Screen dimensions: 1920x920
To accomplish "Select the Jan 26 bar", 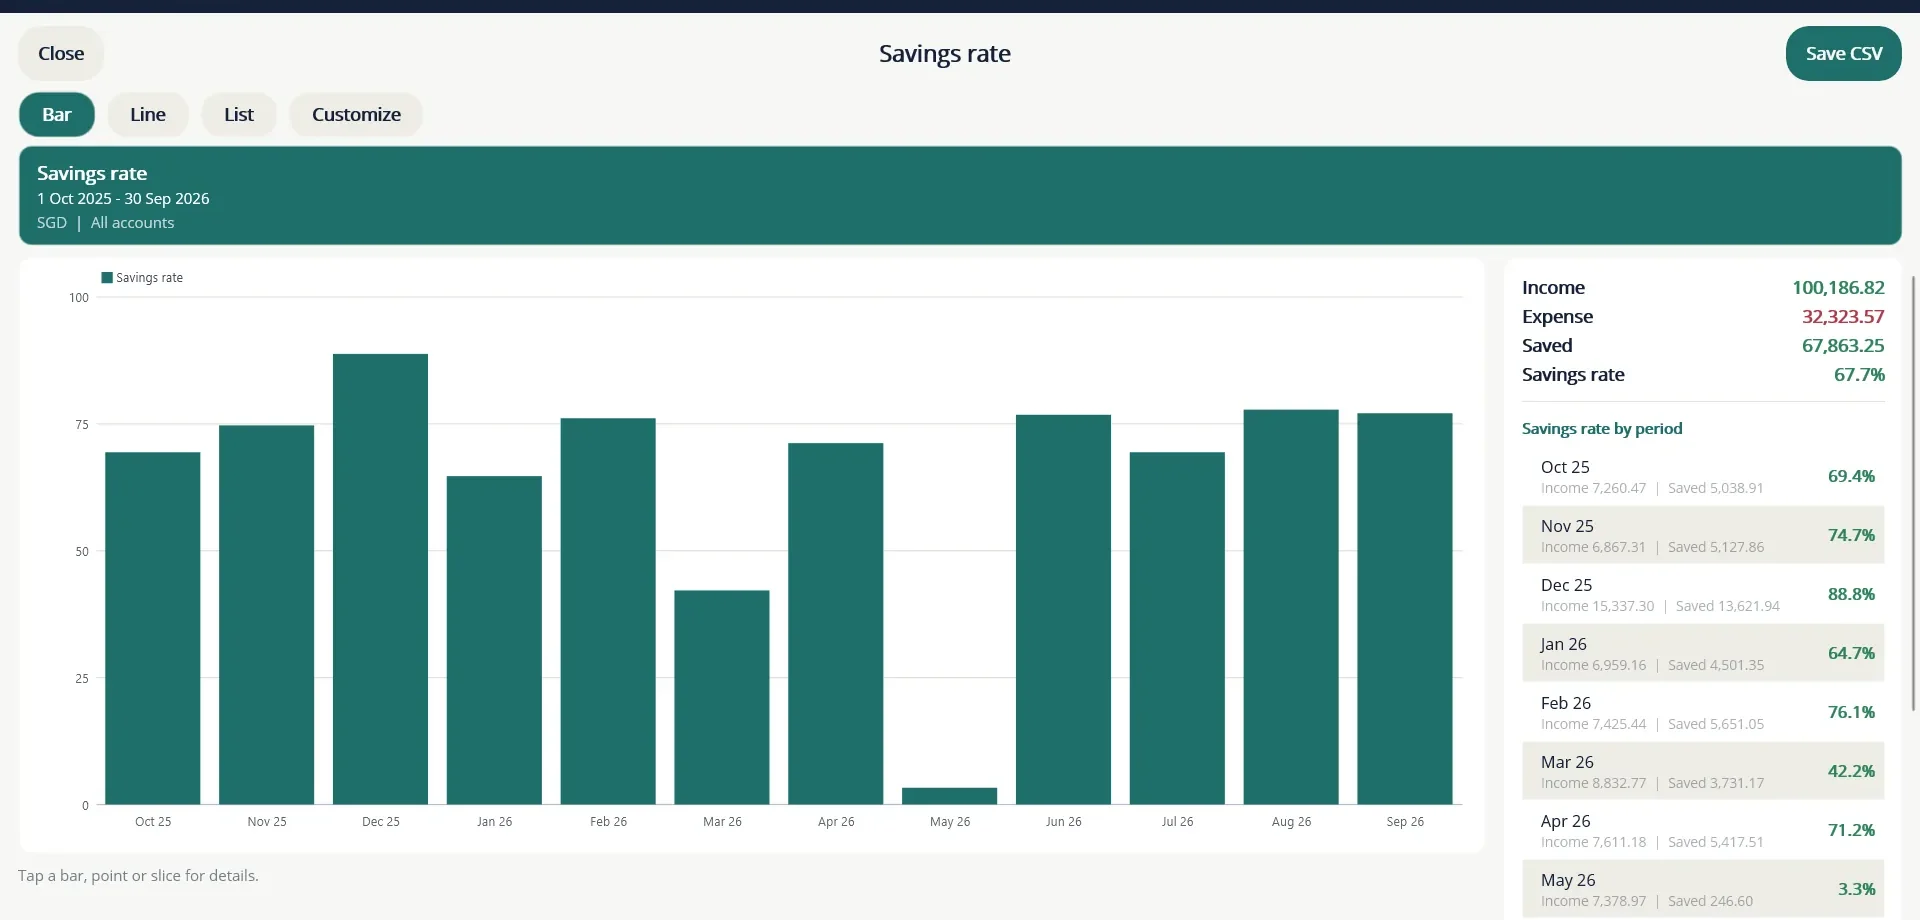I will [494, 640].
